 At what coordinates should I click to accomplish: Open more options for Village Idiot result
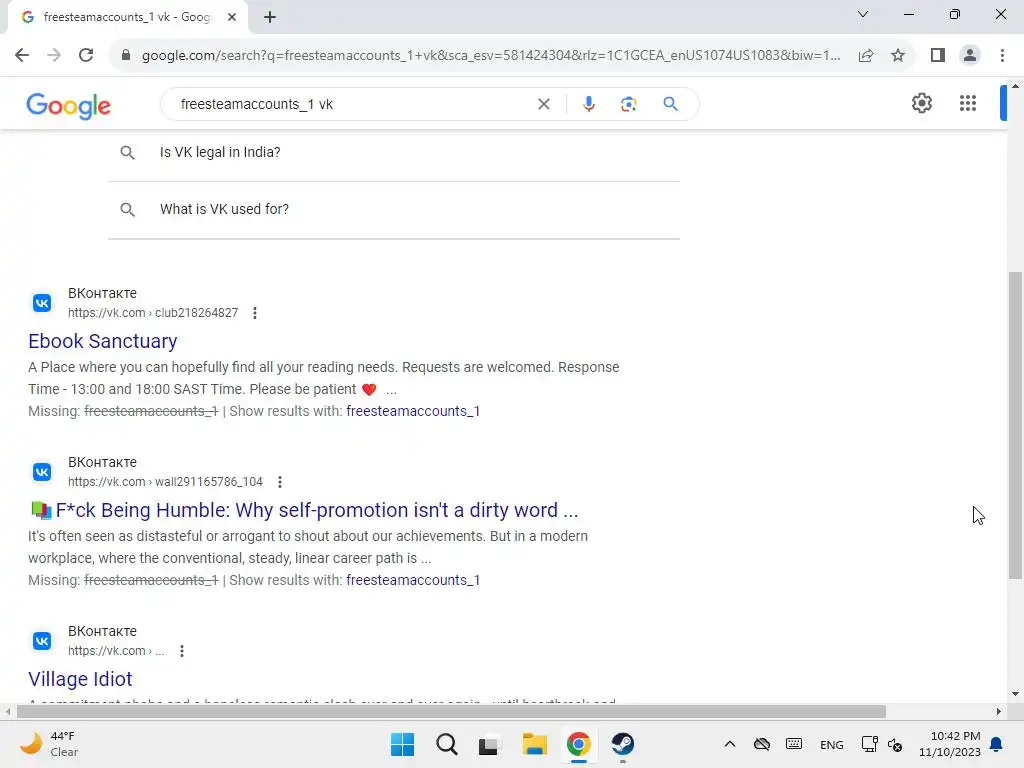point(182,651)
